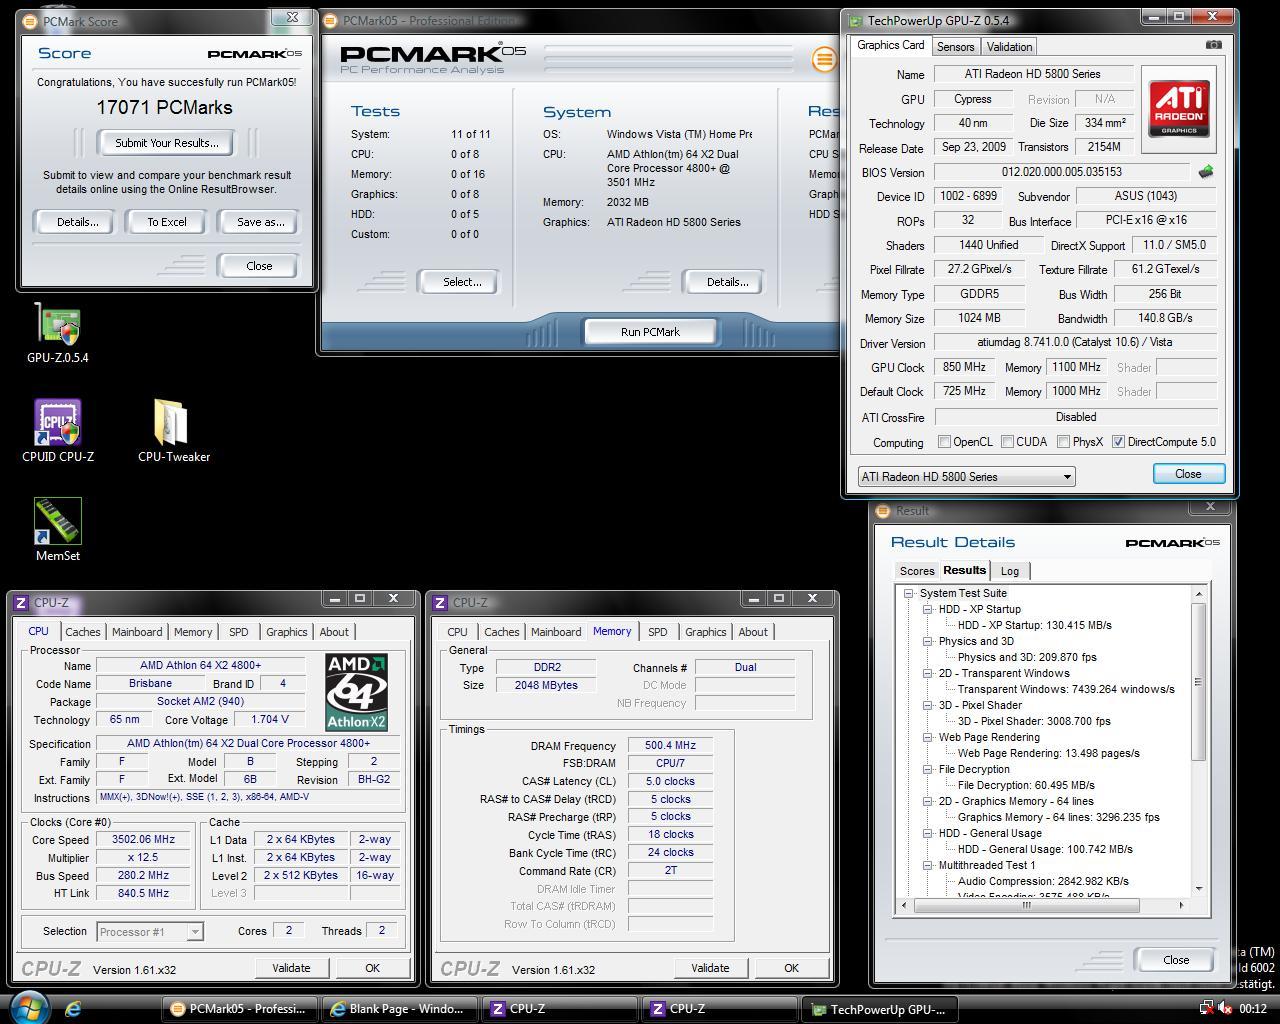Screen dimensions: 1280x1024
Task: Launch Internet Explorer from quick launch
Action: click(73, 1009)
